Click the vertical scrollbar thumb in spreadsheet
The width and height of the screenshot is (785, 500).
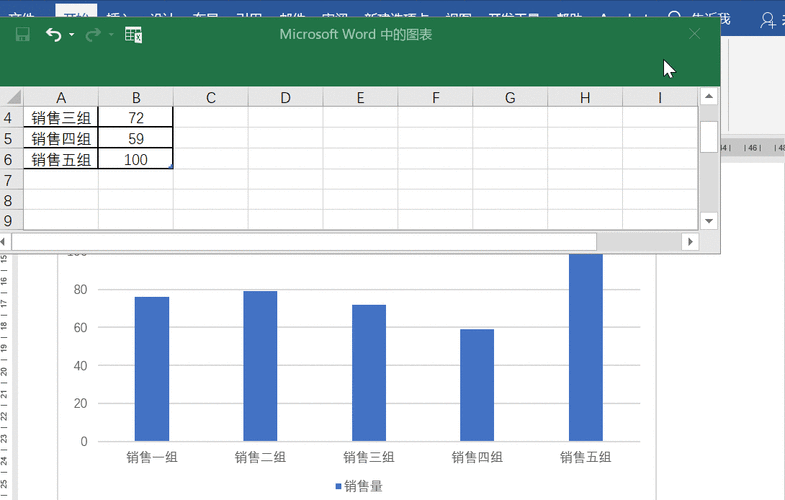pos(709,137)
